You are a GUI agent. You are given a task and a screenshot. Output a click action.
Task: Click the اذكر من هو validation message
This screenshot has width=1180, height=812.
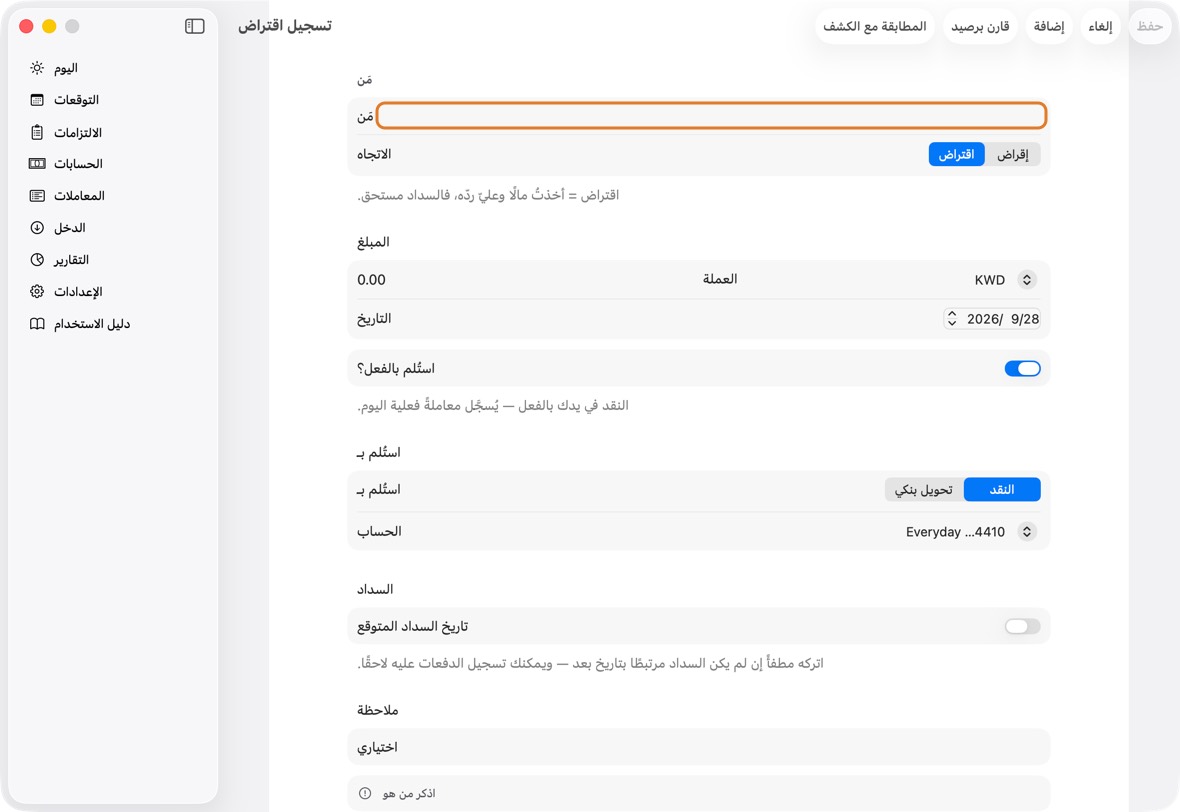click(409, 793)
